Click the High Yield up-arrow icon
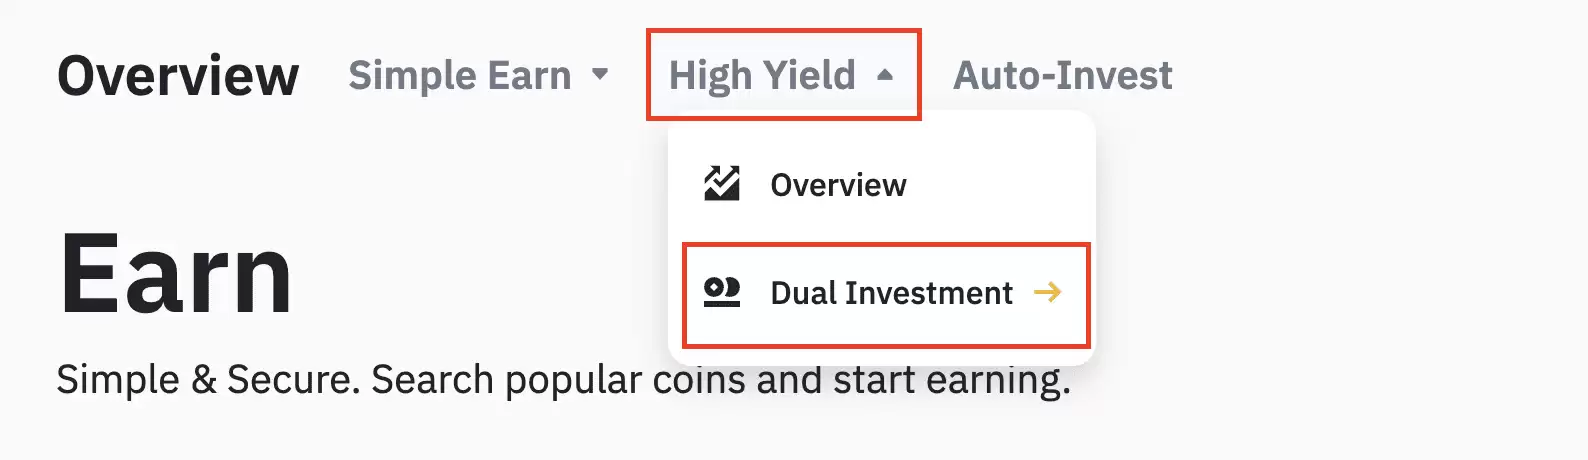This screenshot has height=460, width=1588. point(884,75)
